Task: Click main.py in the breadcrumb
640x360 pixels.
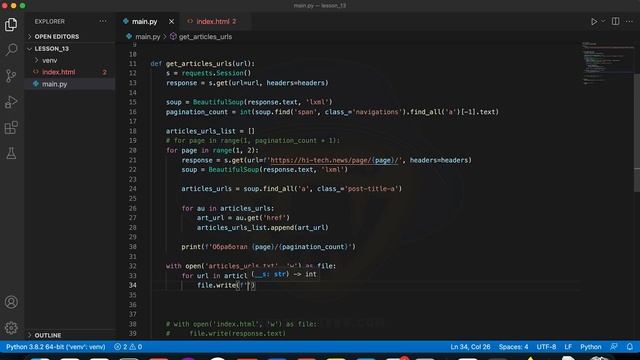Action: (x=147, y=37)
